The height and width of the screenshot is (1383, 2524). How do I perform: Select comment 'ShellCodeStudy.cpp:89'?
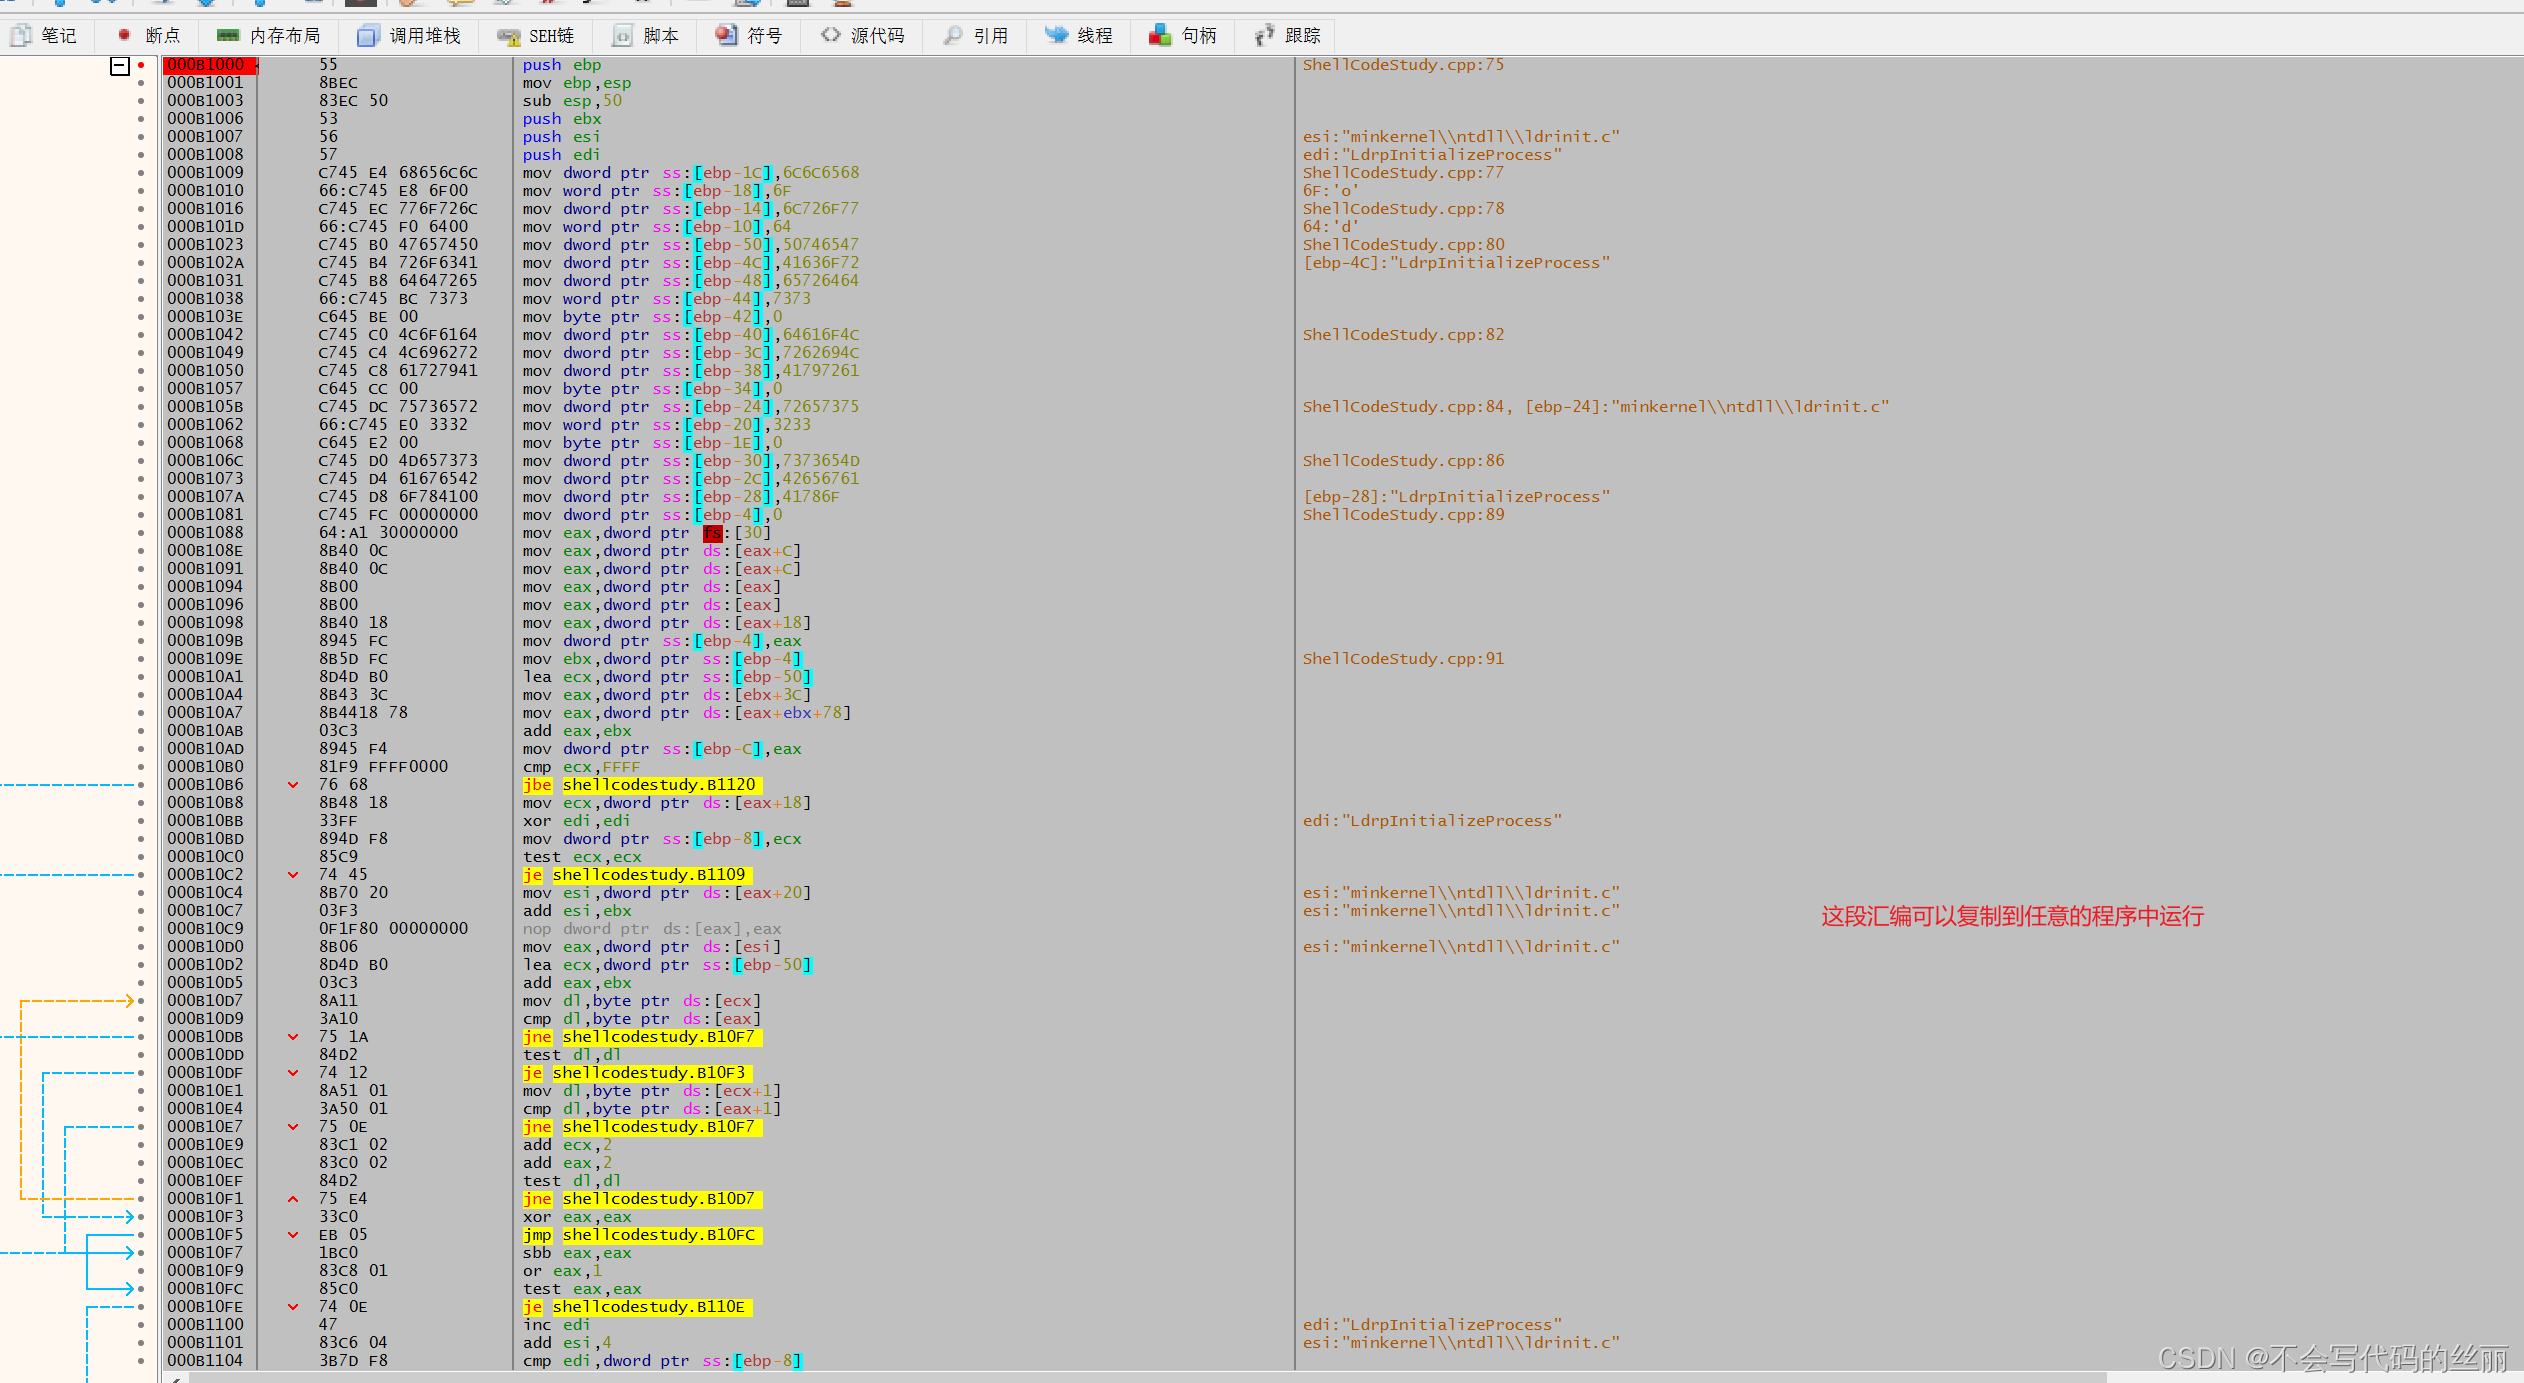(x=1403, y=515)
